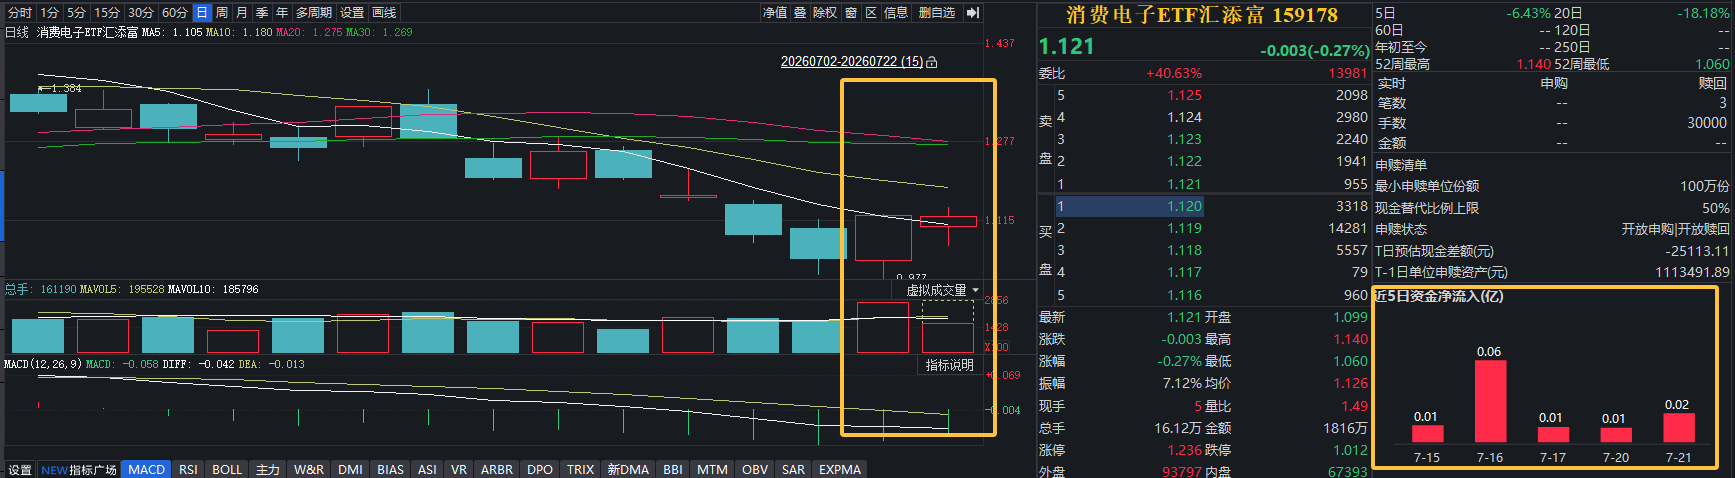The image size is (1735, 478).
Task: Click the sell-5 price 1.125
Action: point(1185,96)
